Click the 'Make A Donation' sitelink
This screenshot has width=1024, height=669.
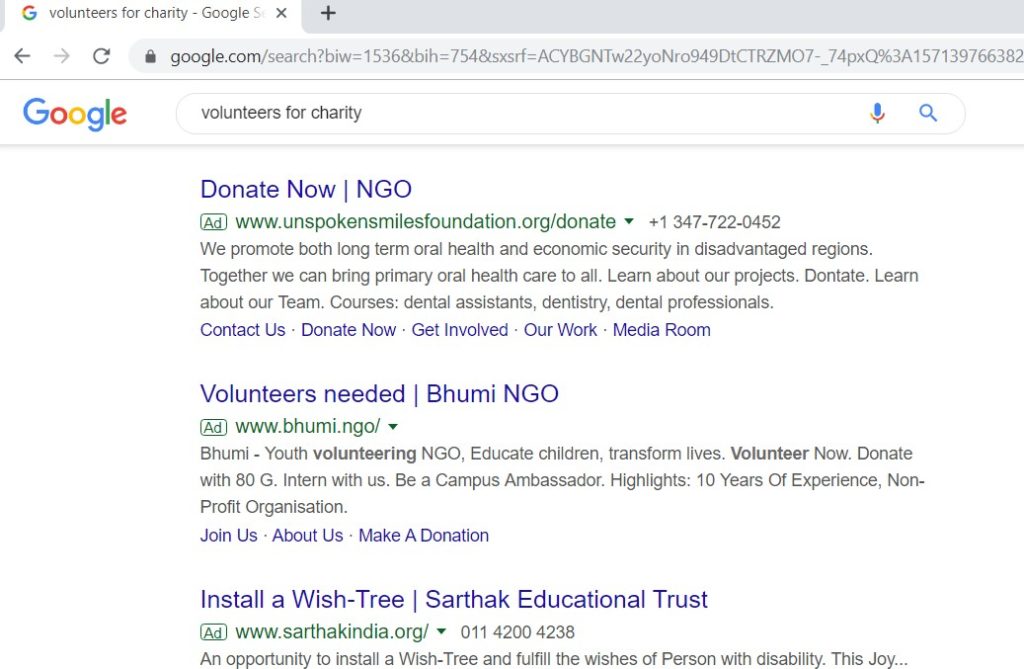424,535
